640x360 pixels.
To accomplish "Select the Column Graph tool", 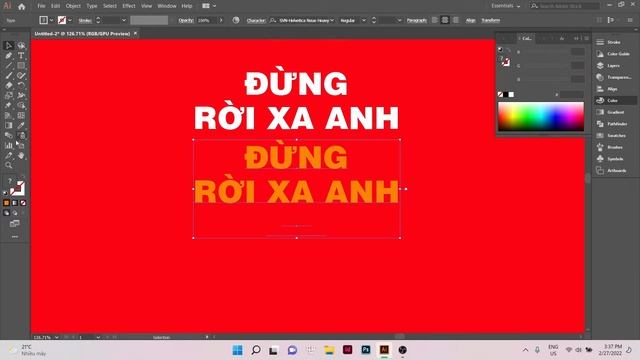I will 9,145.
